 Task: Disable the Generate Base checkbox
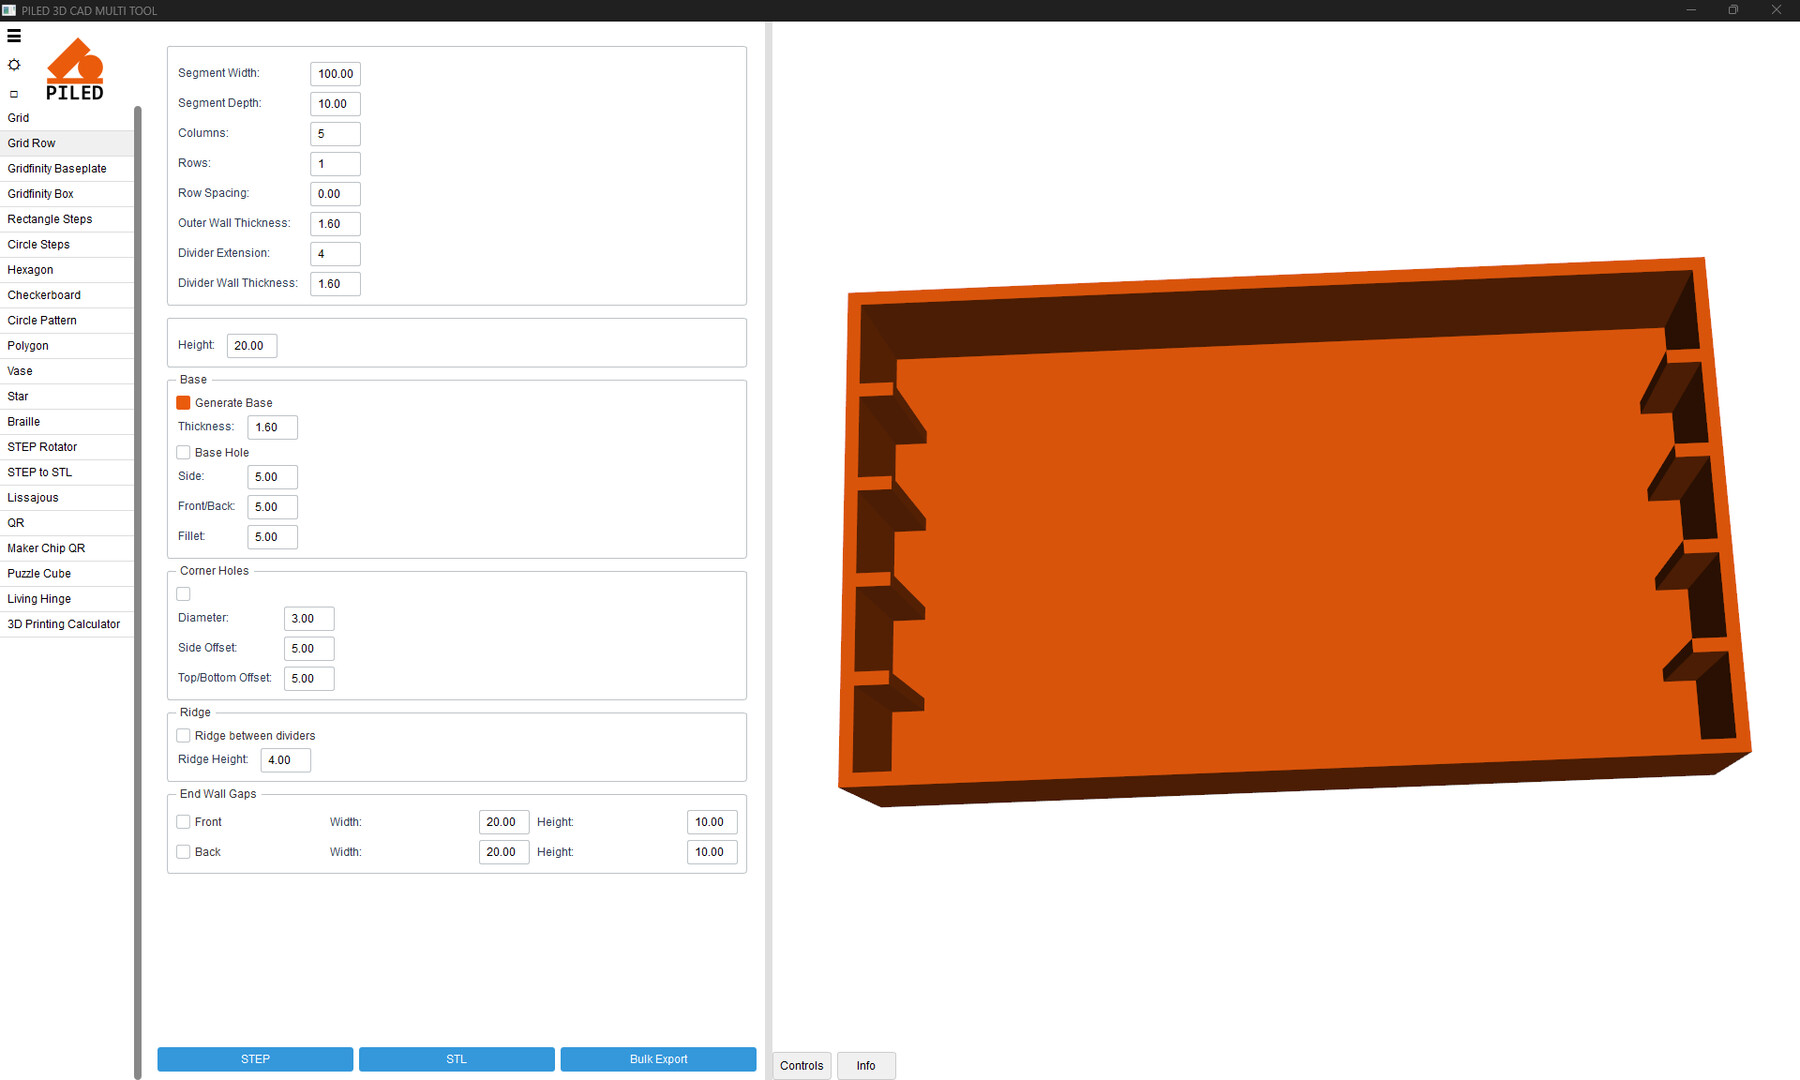tap(183, 403)
